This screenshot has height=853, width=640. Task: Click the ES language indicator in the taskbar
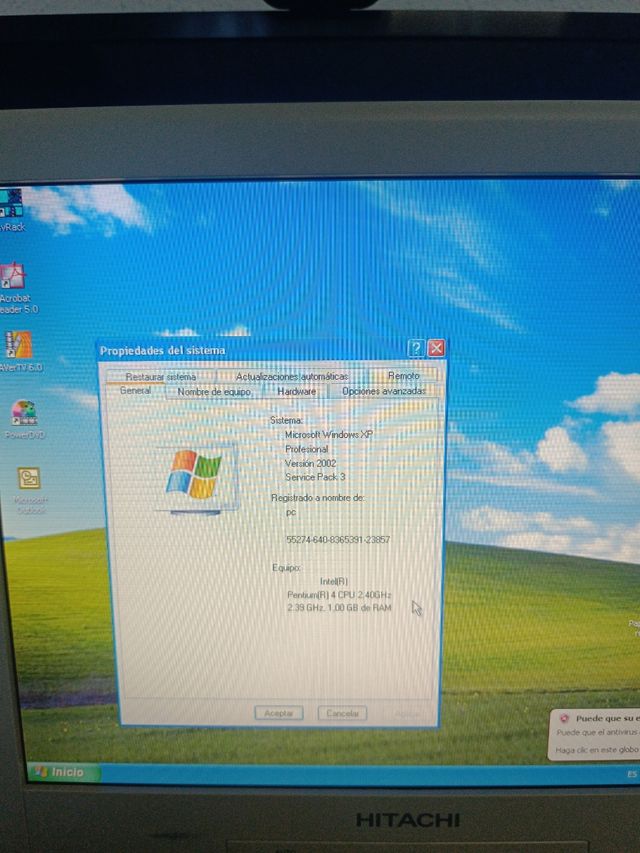(632, 774)
